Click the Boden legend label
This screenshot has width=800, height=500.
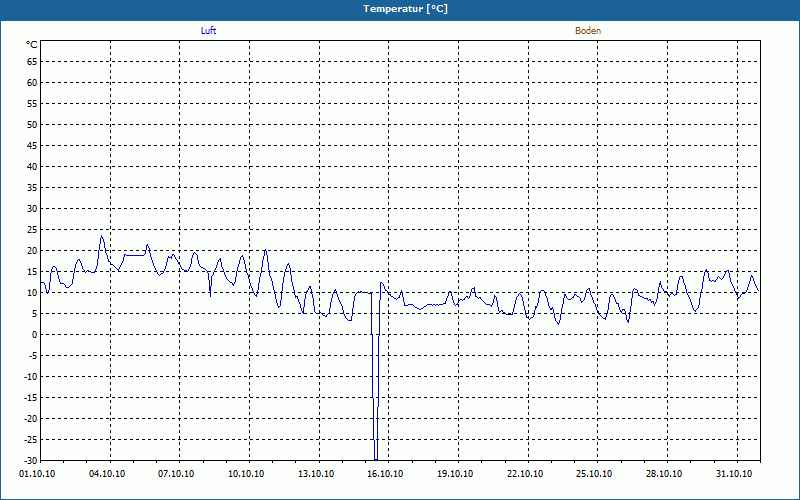pyautogui.click(x=588, y=31)
